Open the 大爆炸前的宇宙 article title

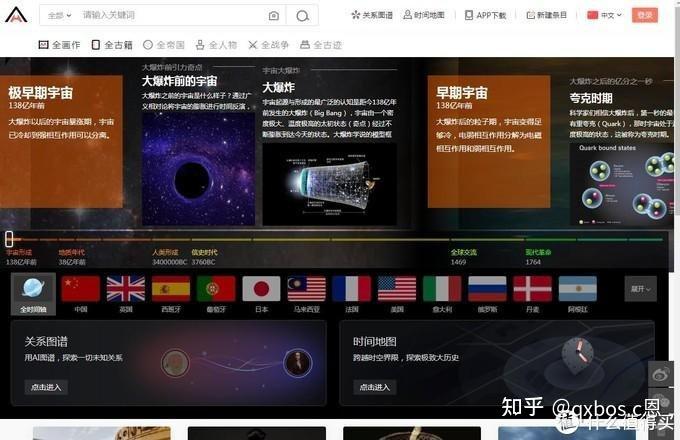pos(180,81)
